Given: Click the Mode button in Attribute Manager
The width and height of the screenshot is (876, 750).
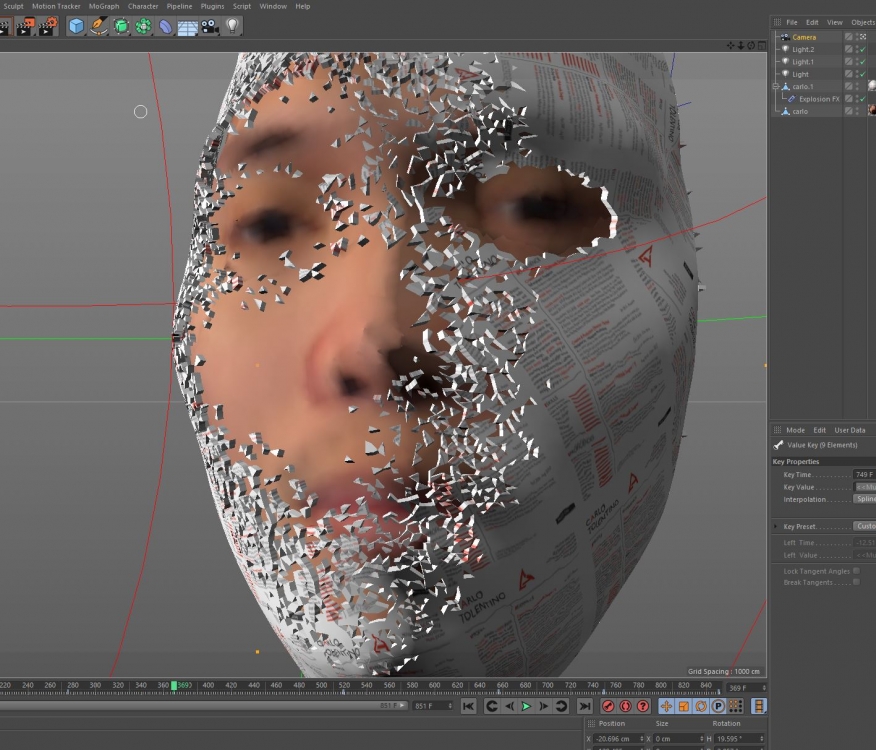Looking at the screenshot, I should click(795, 430).
